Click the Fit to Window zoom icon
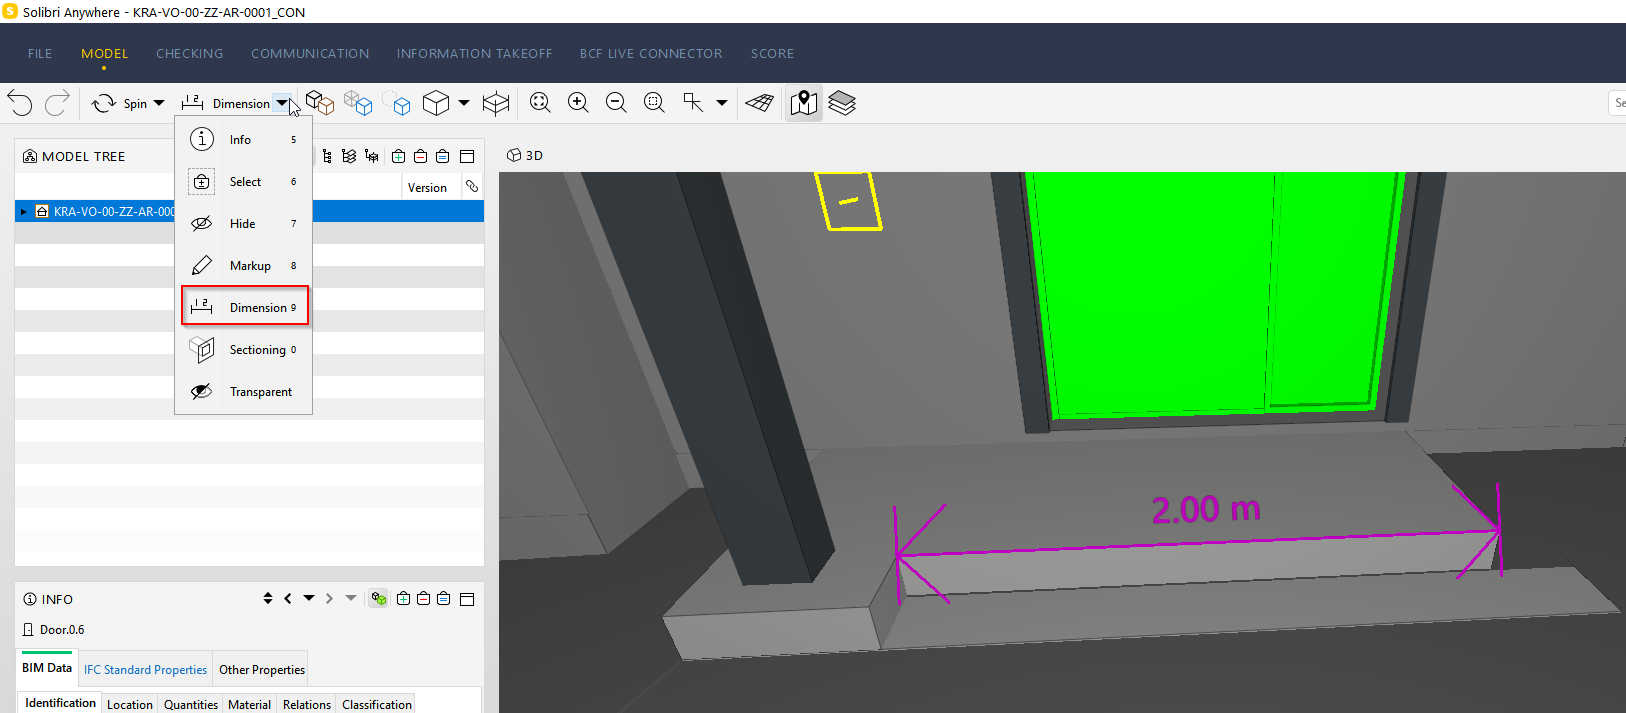The image size is (1626, 713). (540, 103)
